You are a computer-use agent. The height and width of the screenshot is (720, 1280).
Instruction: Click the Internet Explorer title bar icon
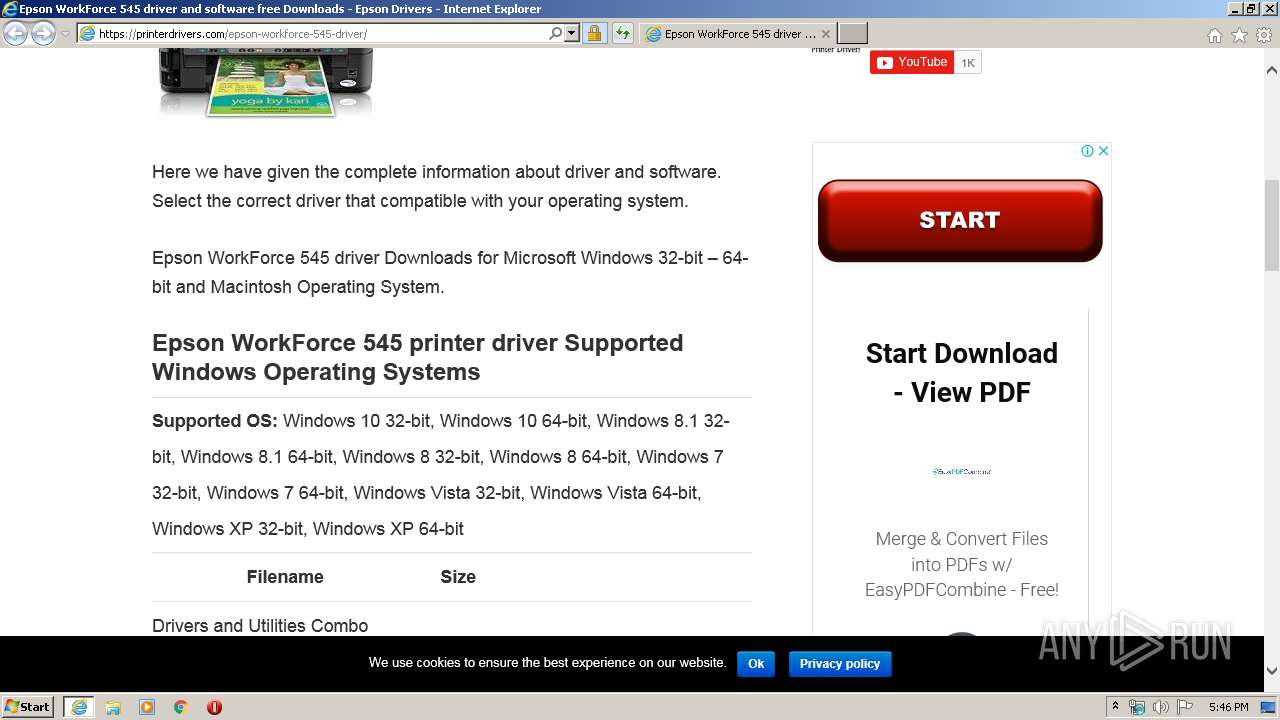click(9, 9)
